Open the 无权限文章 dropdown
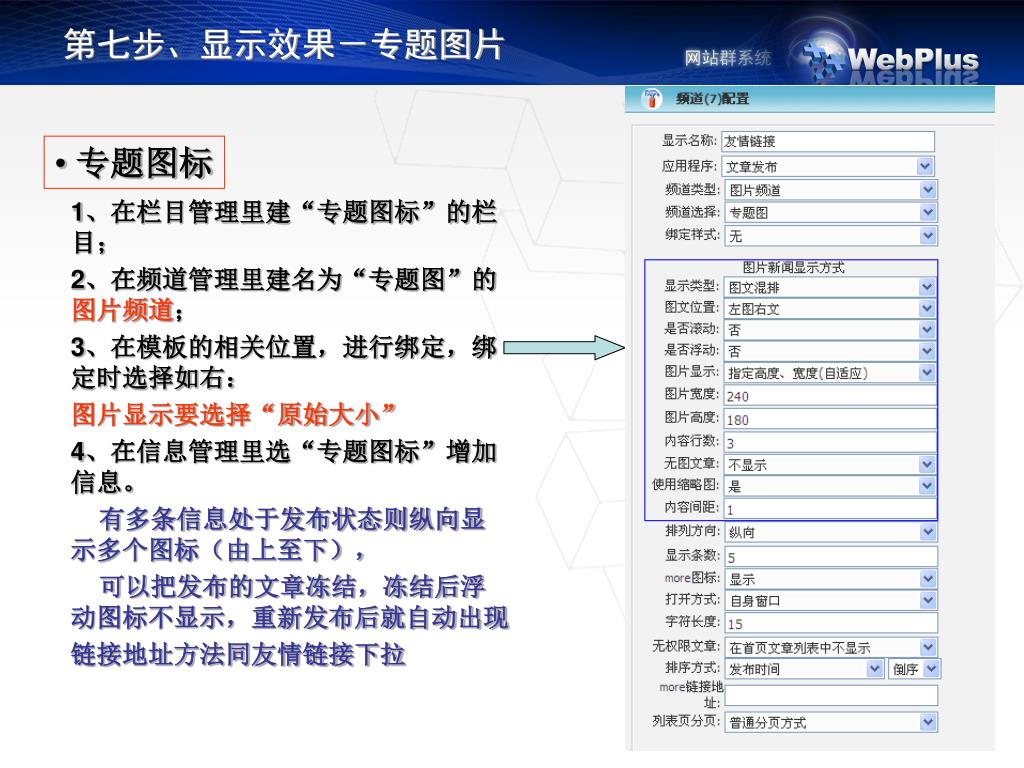This screenshot has width=1024, height=768. 831,647
